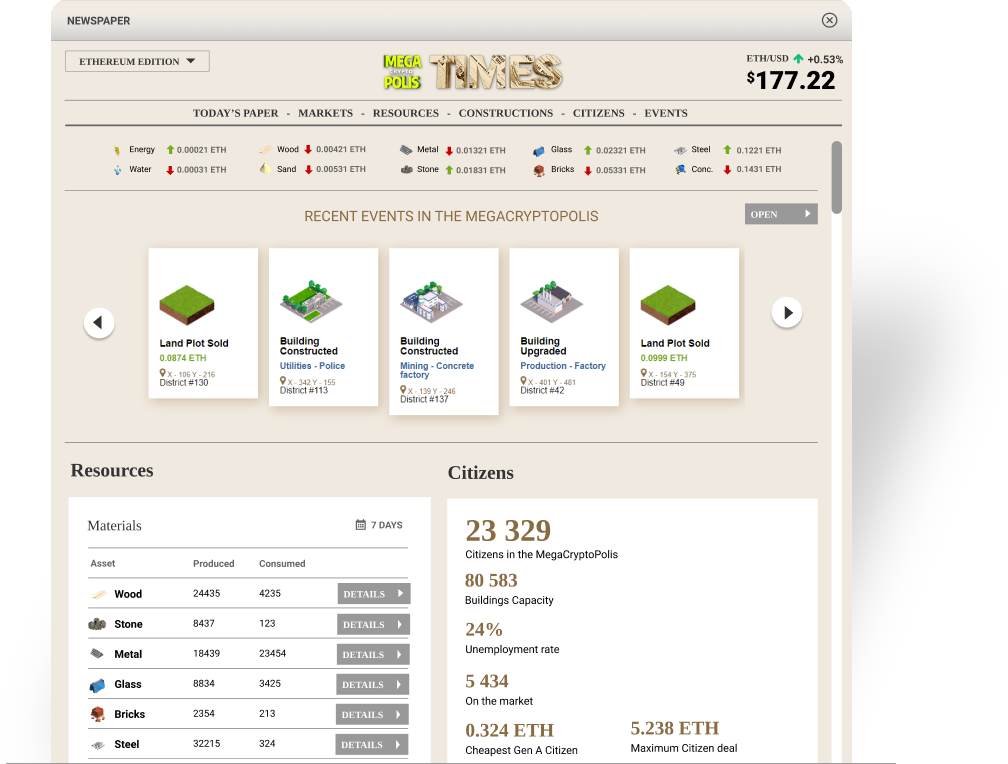The height and width of the screenshot is (764, 1008).
Task: Show previous events with left arrow
Action: pyautogui.click(x=99, y=322)
